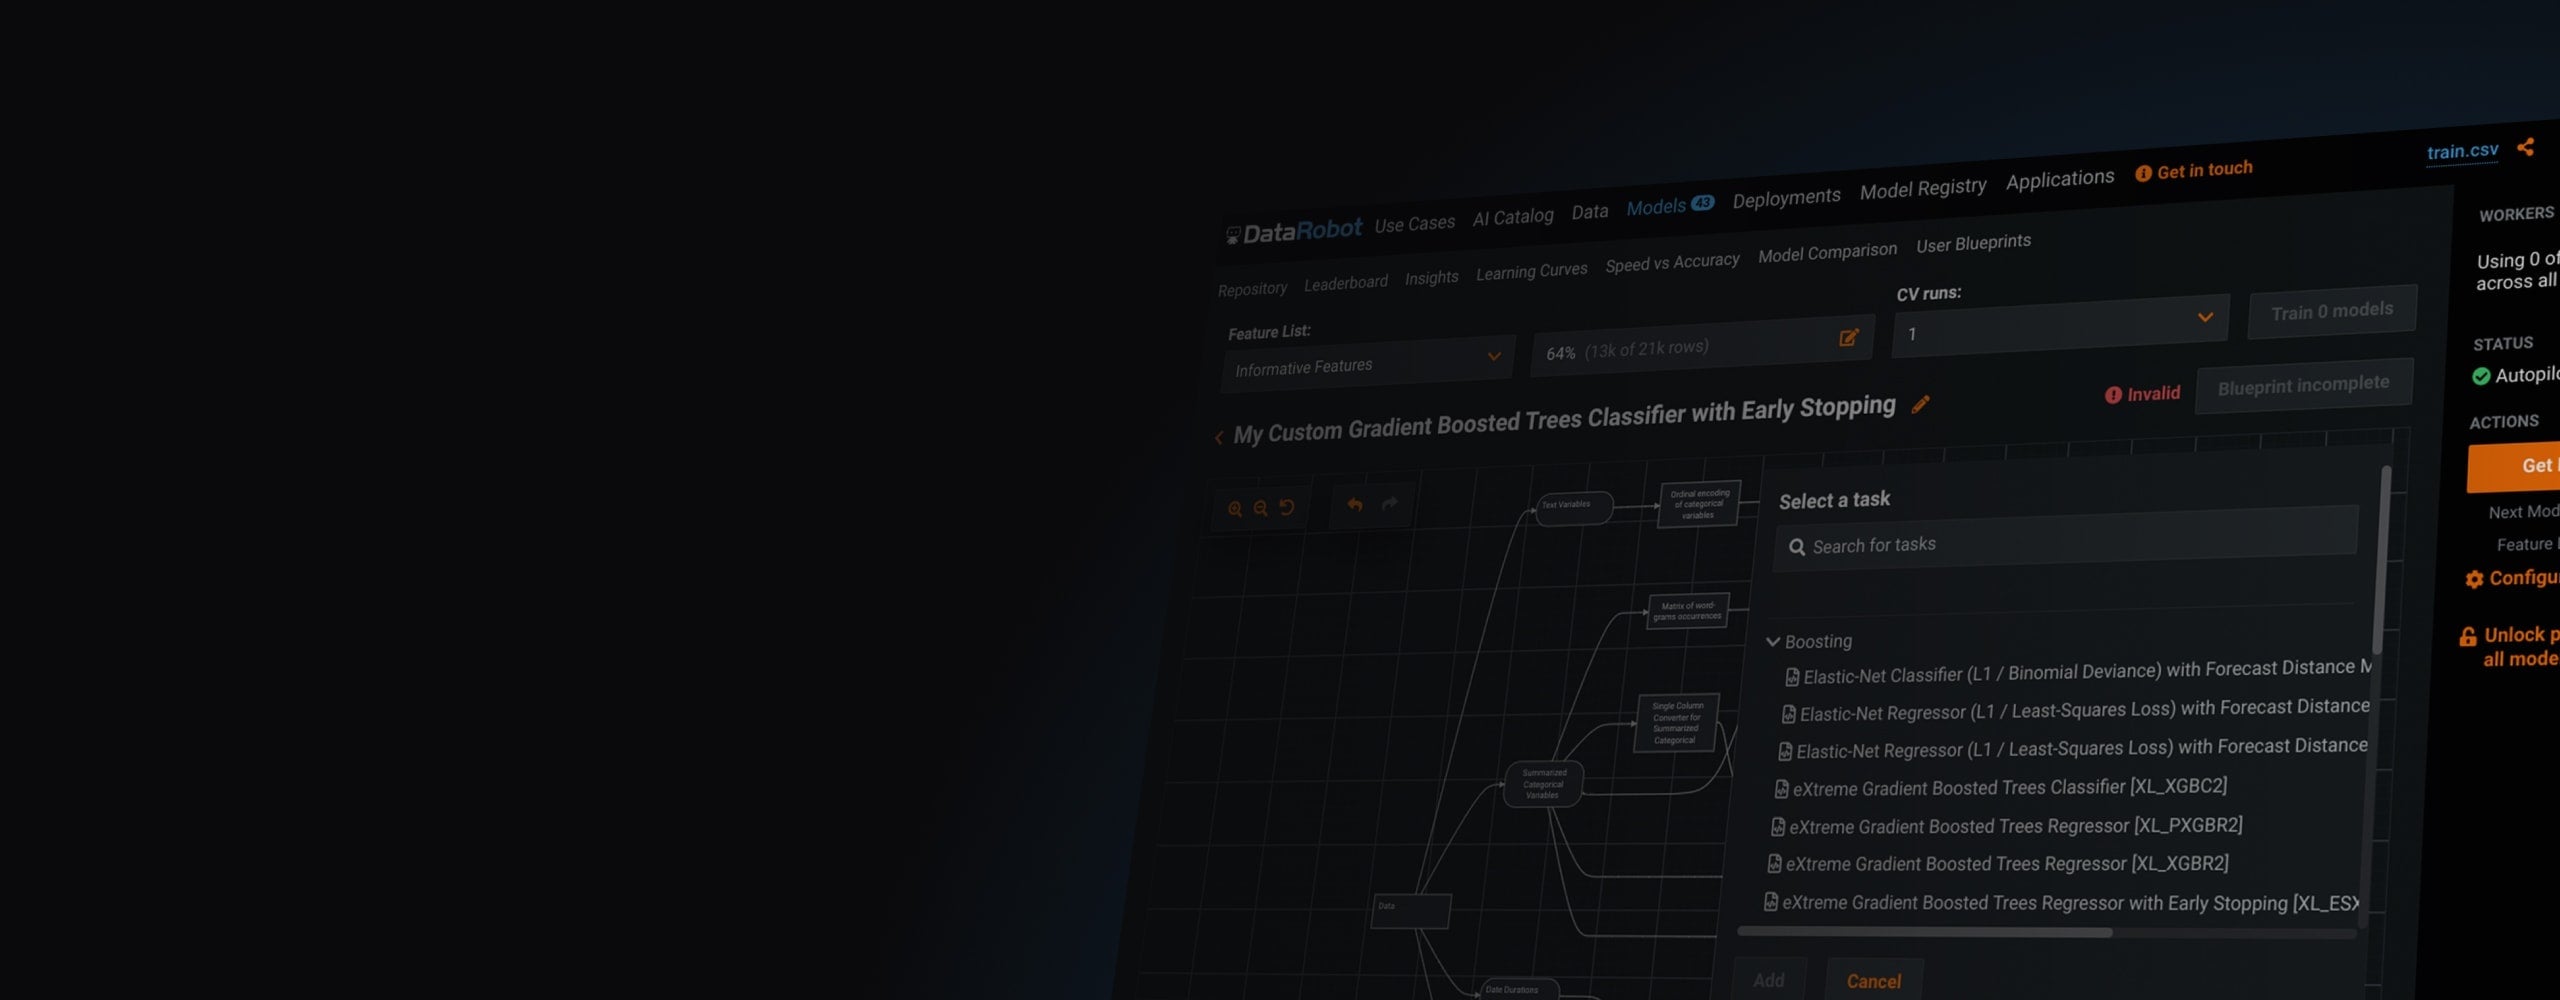Open the Insights tab
This screenshot has width=2560, height=1000.
(1431, 278)
